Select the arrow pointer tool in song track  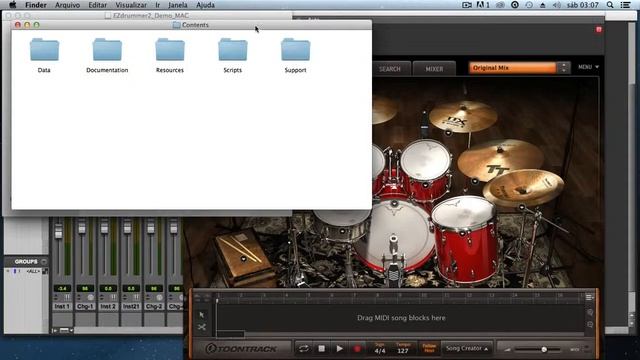(x=202, y=315)
